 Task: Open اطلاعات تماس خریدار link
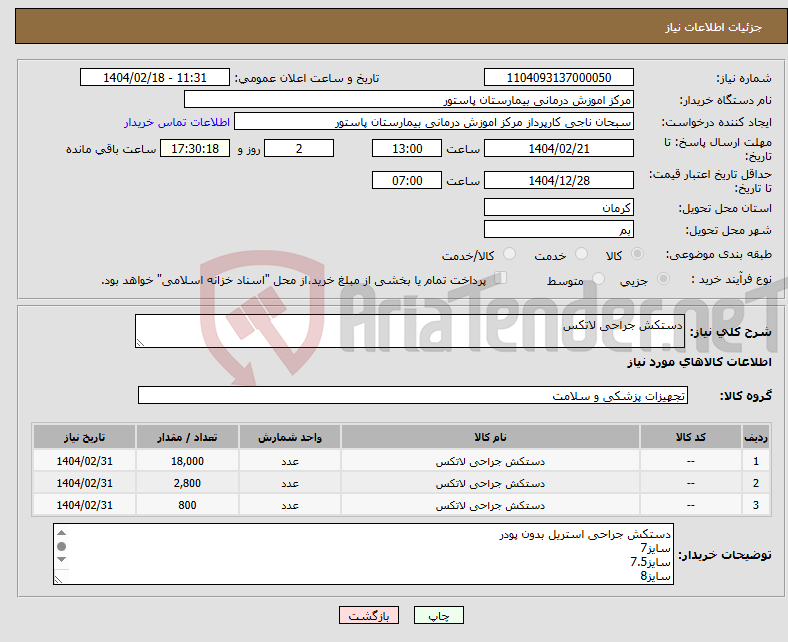(177, 122)
